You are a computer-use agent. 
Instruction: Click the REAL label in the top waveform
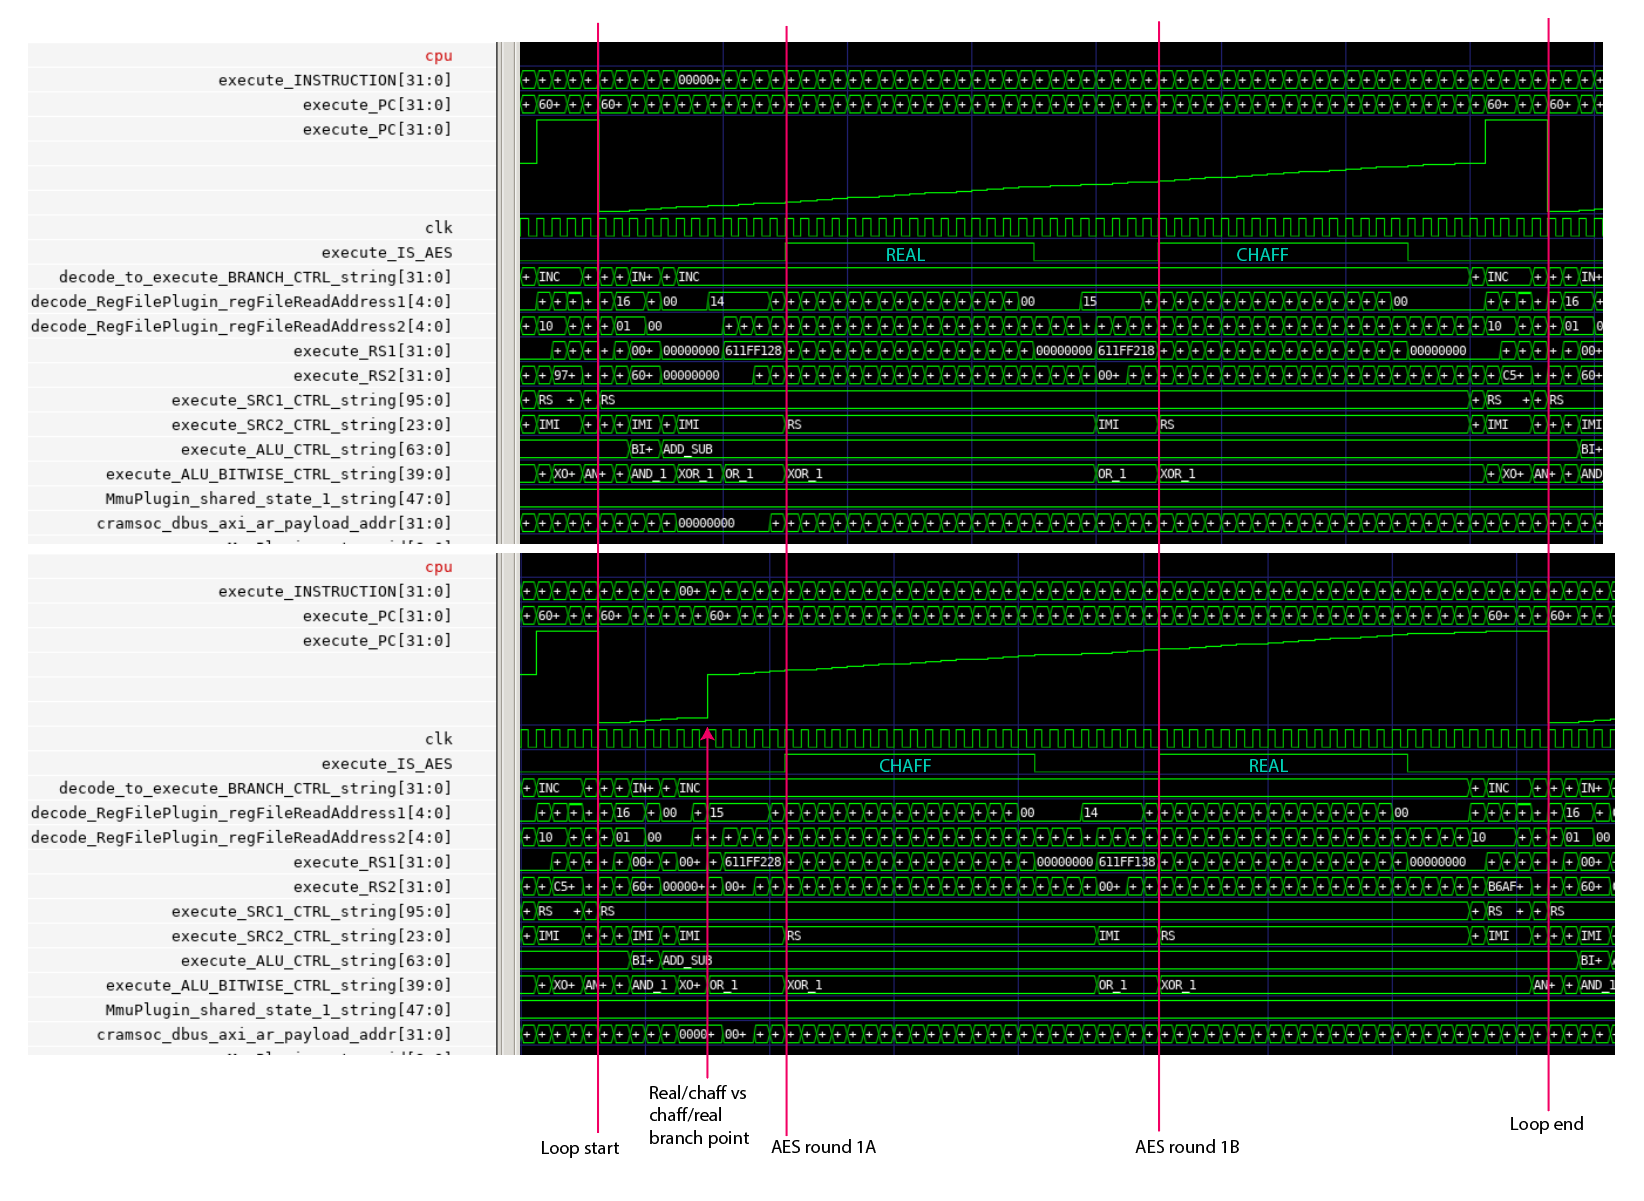(x=905, y=255)
